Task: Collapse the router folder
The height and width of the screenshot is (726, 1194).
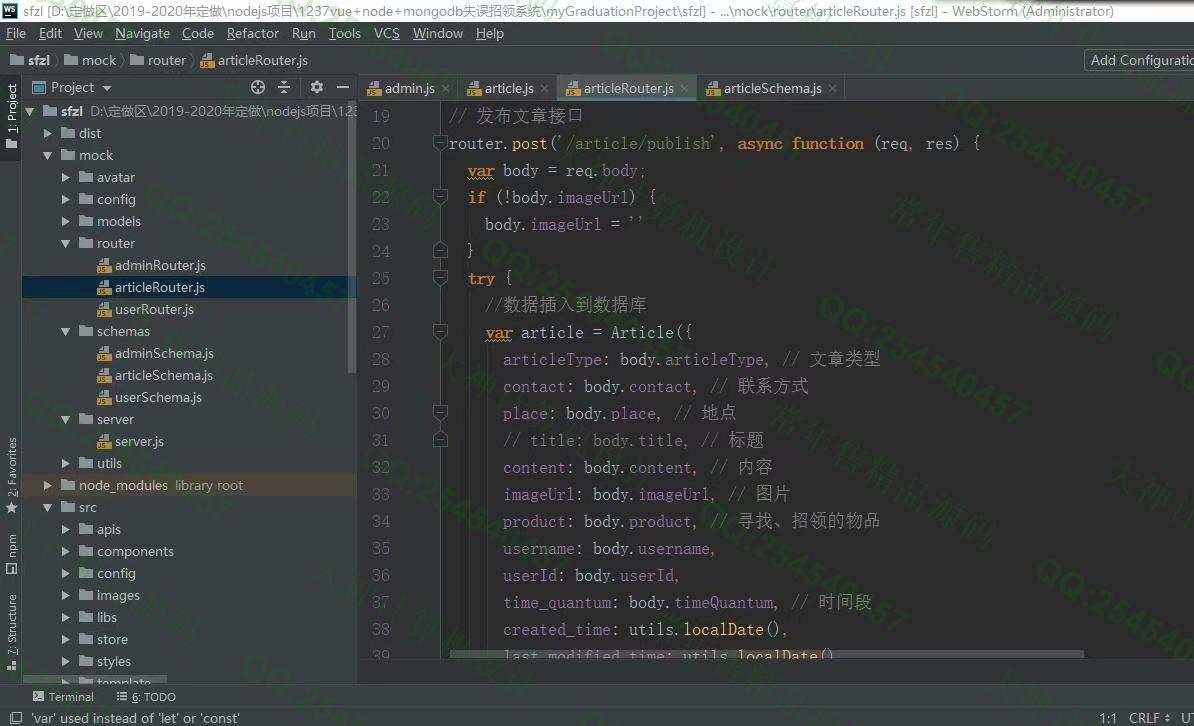Action: 65,244
